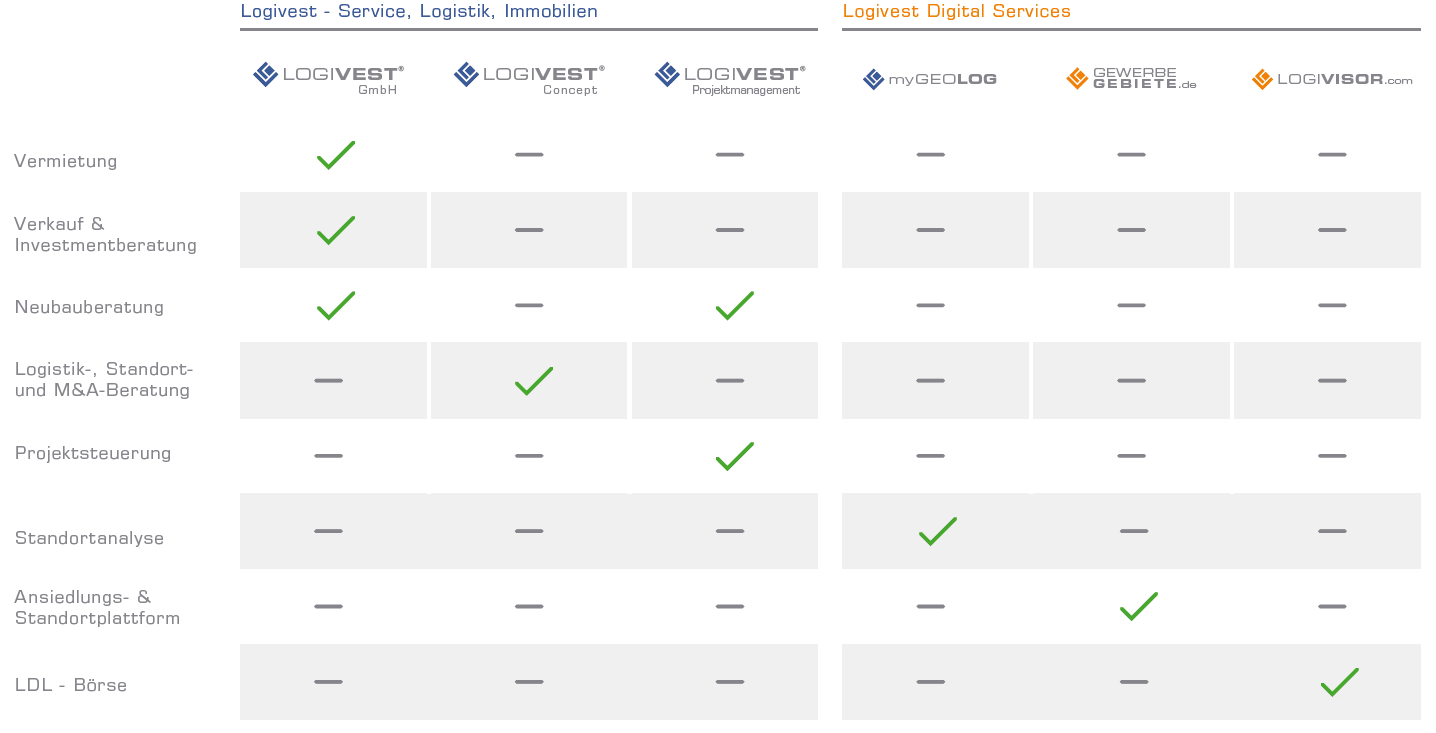
Task: Click the LDL - Börse checkmark under LOGIVISOR
Action: 1340,682
